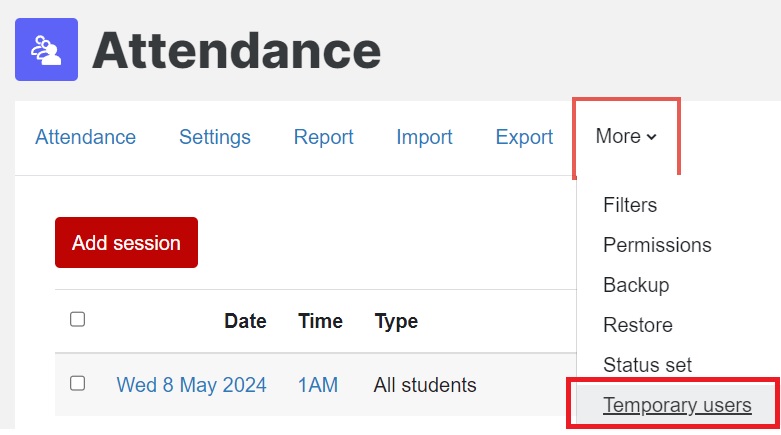Collapse the More dropdown menu
Screen dimensions: 781x435
(626, 137)
